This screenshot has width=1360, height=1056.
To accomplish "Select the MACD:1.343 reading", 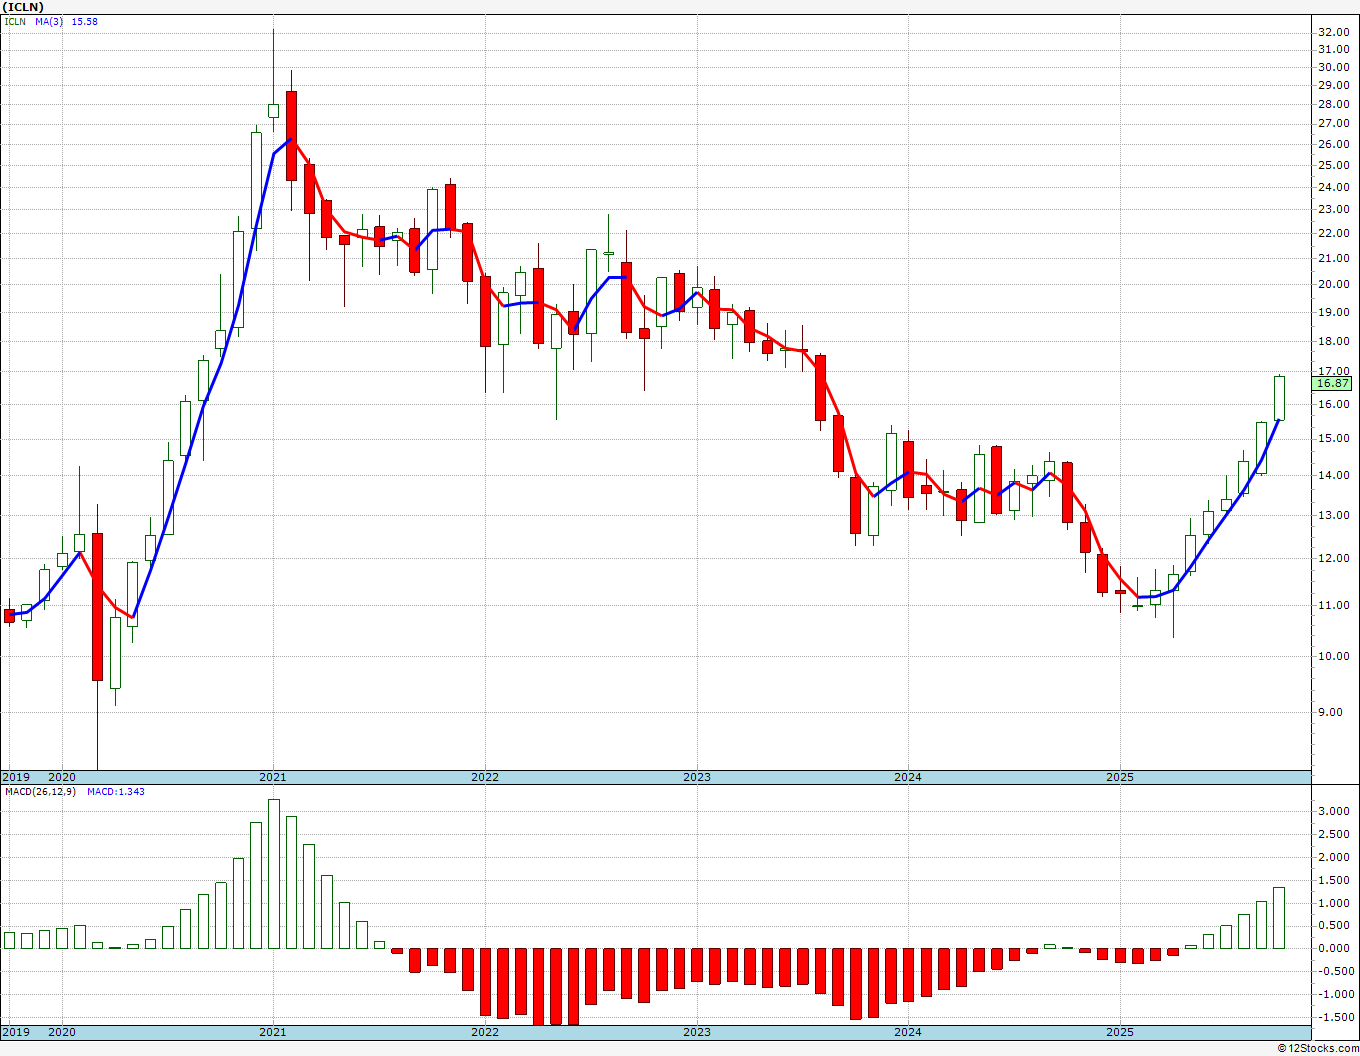I will (115, 791).
